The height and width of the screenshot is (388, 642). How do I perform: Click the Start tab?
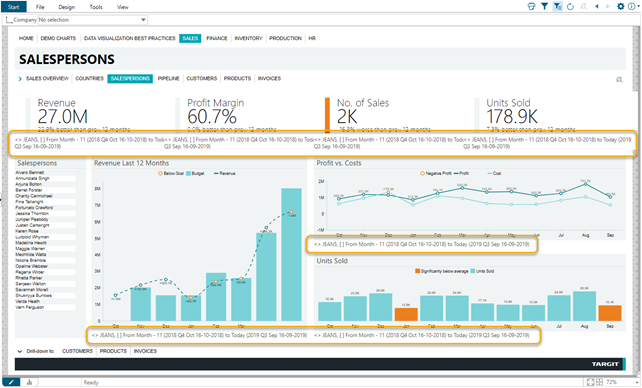[x=14, y=7]
